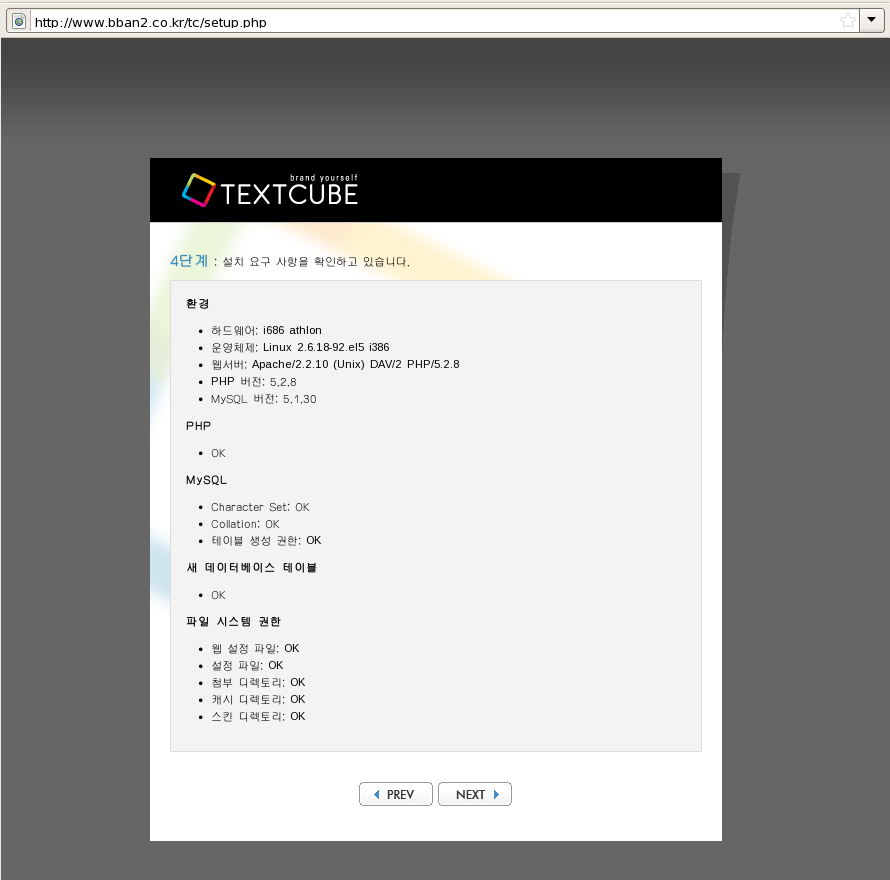
Task: Click the PHP section heading
Action: point(198,426)
